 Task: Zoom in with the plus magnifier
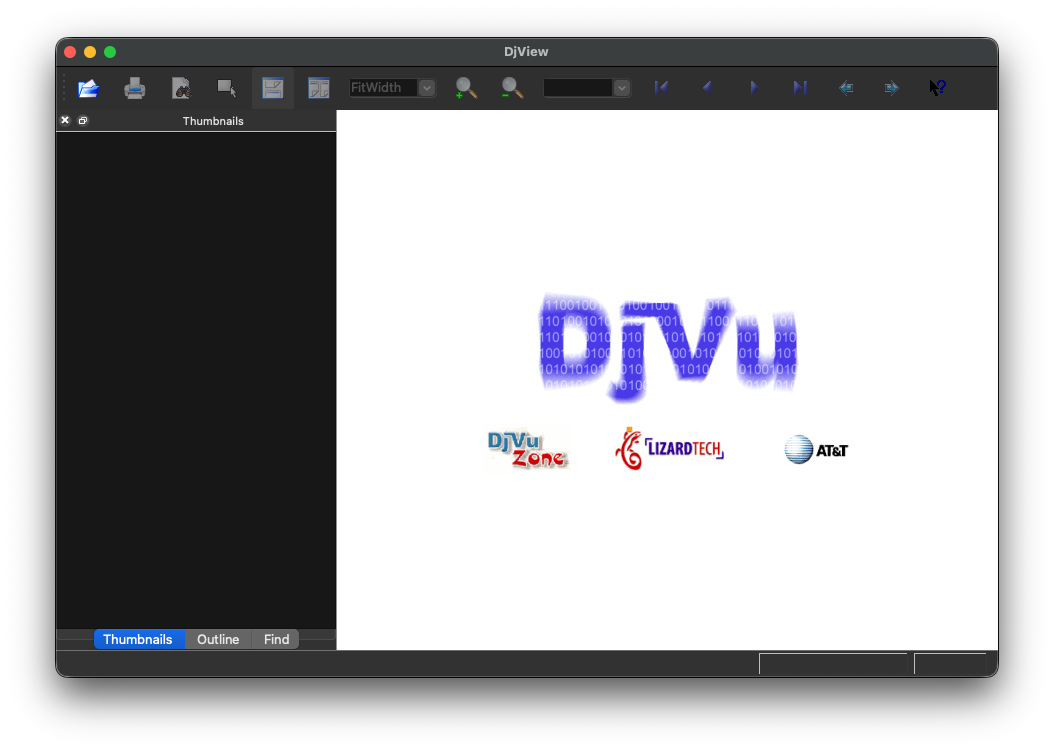466,88
